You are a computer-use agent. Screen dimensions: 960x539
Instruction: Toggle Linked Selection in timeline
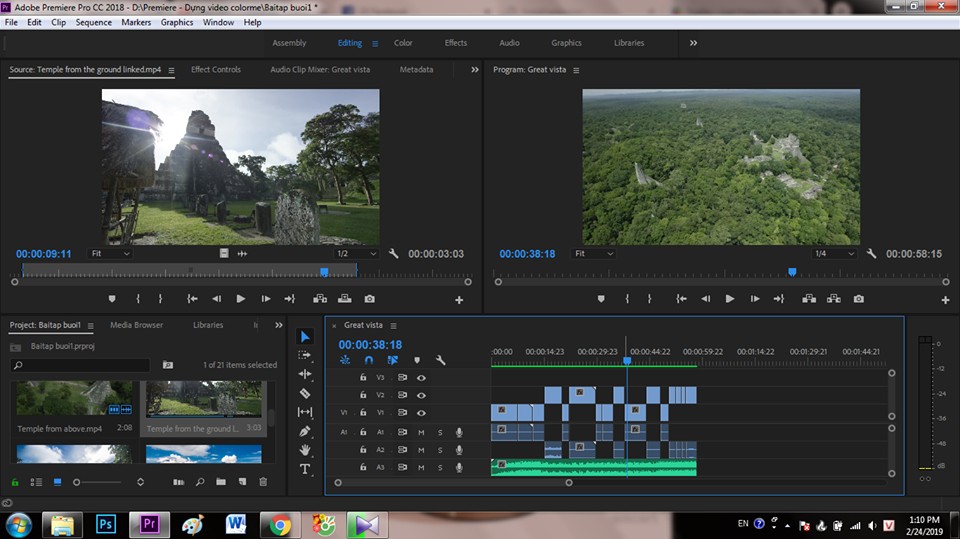[x=392, y=360]
